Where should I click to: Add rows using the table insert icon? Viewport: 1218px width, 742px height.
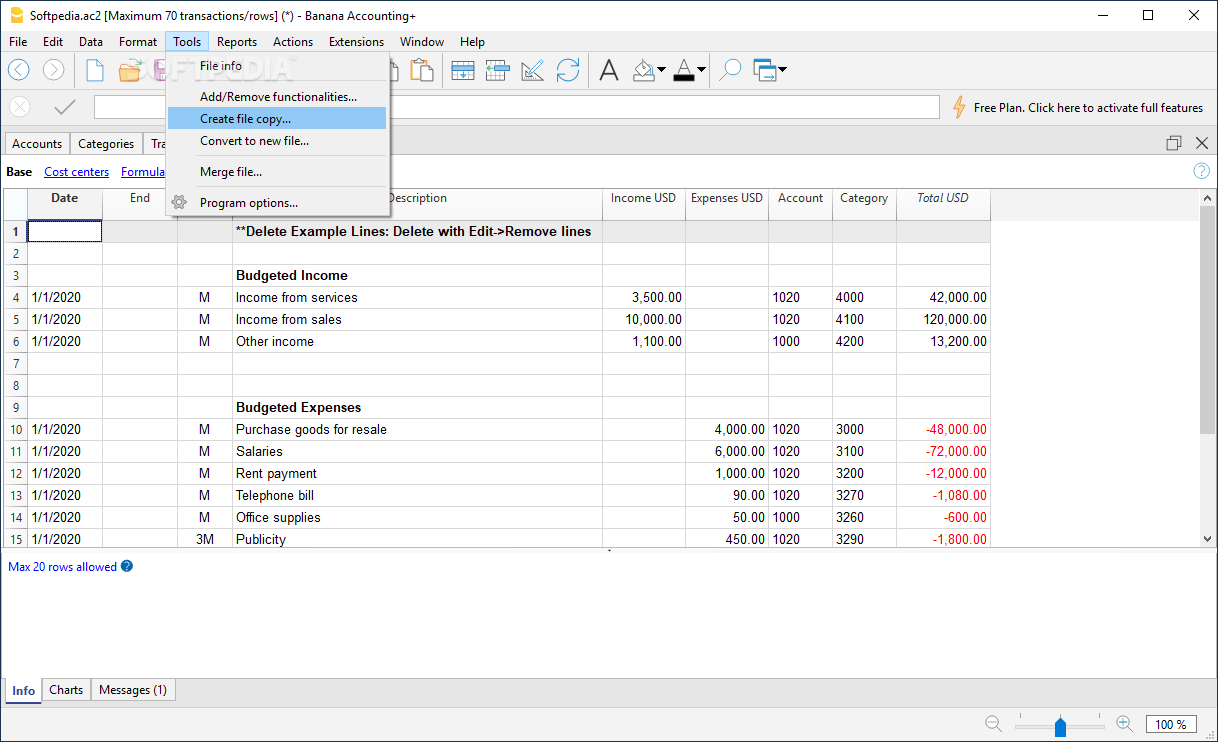463,70
